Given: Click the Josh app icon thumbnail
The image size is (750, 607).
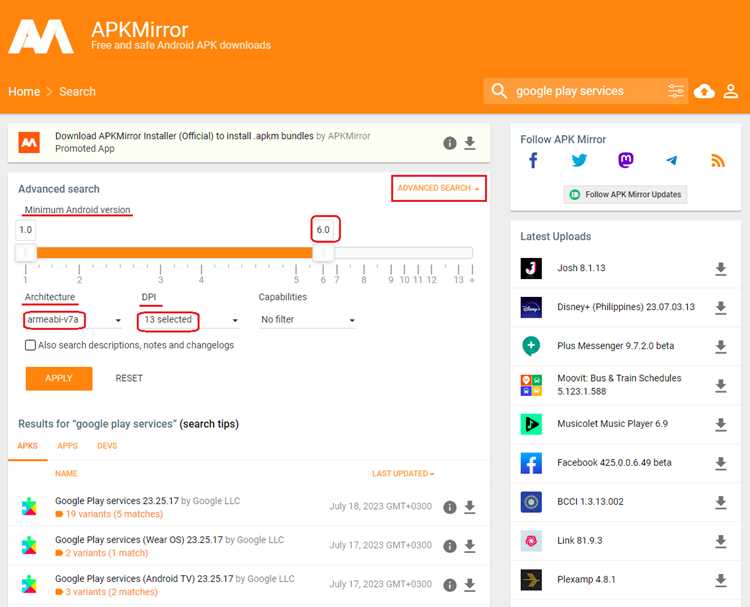Looking at the screenshot, I should [531, 268].
